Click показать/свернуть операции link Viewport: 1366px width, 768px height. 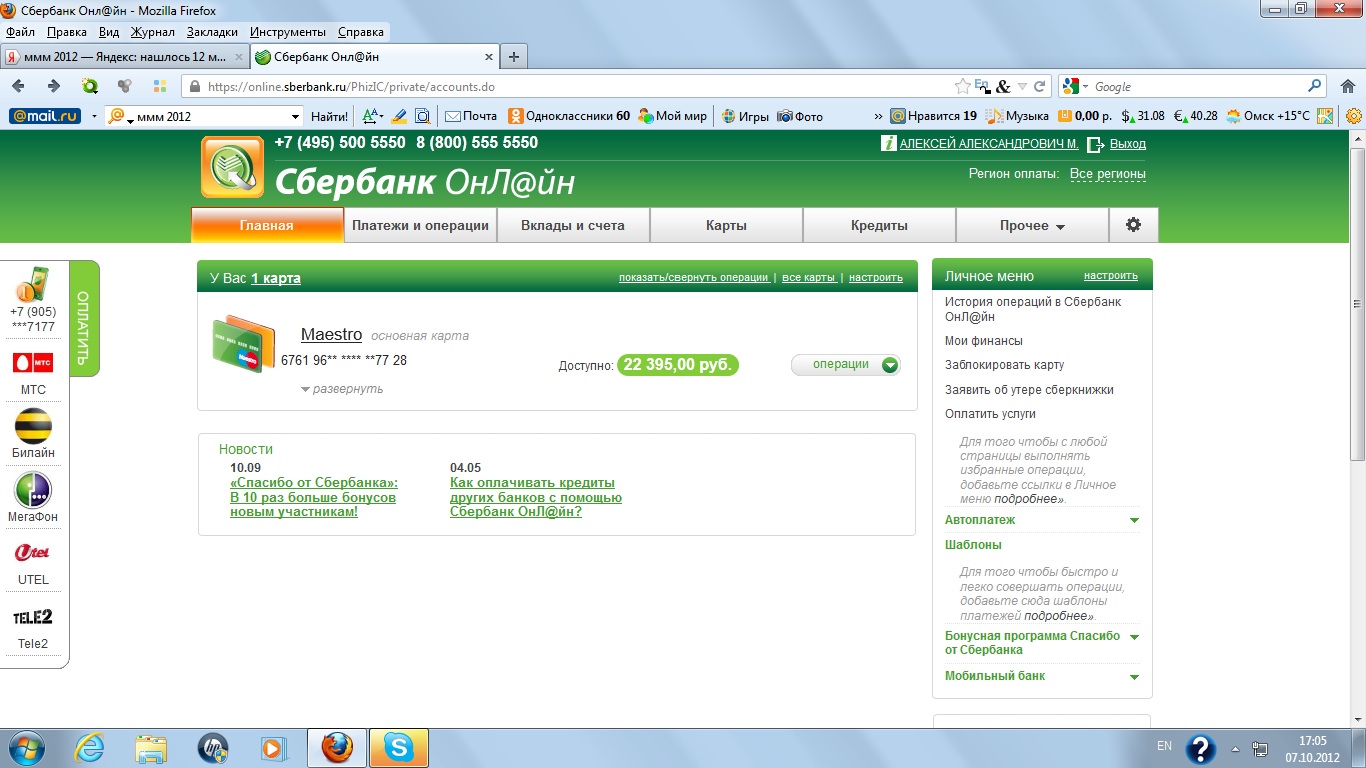click(x=694, y=277)
